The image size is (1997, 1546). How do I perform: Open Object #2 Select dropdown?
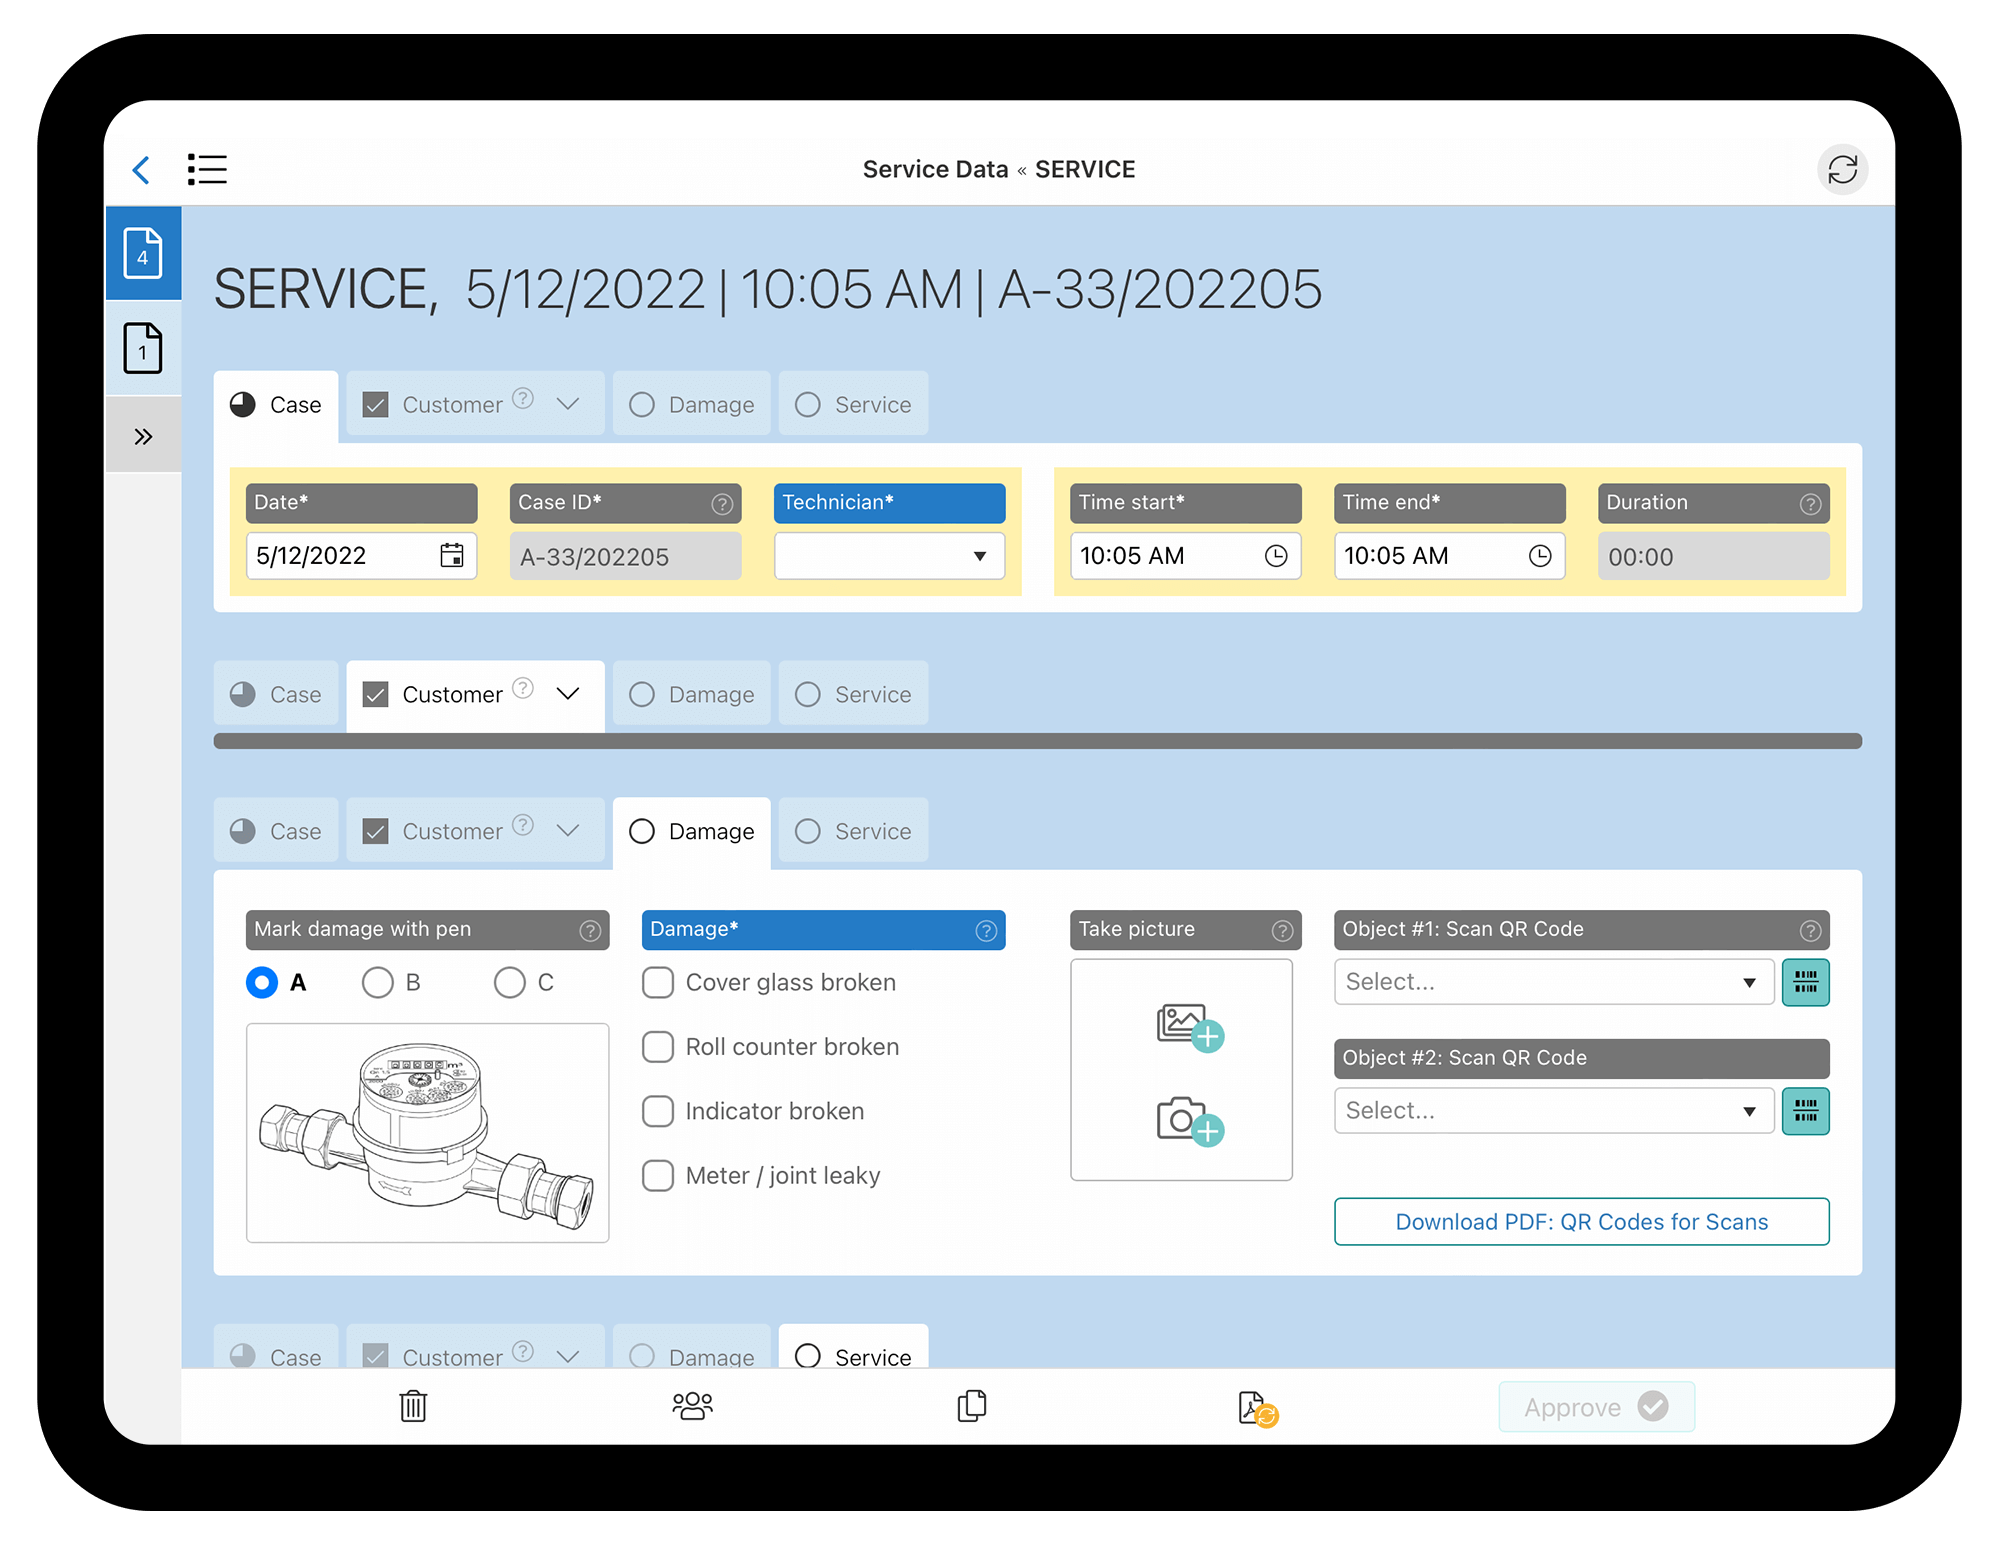(1553, 1111)
